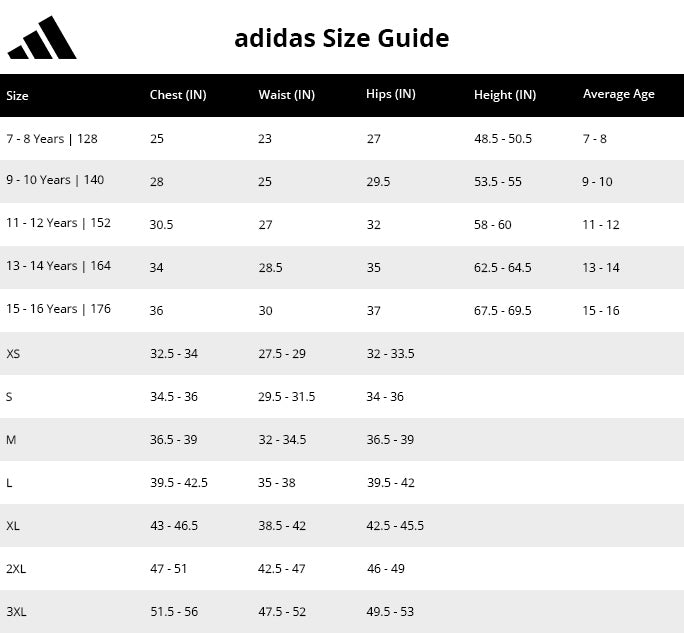This screenshot has width=684, height=633.
Task: Click the adidas three-stripe logo
Action: 42,38
